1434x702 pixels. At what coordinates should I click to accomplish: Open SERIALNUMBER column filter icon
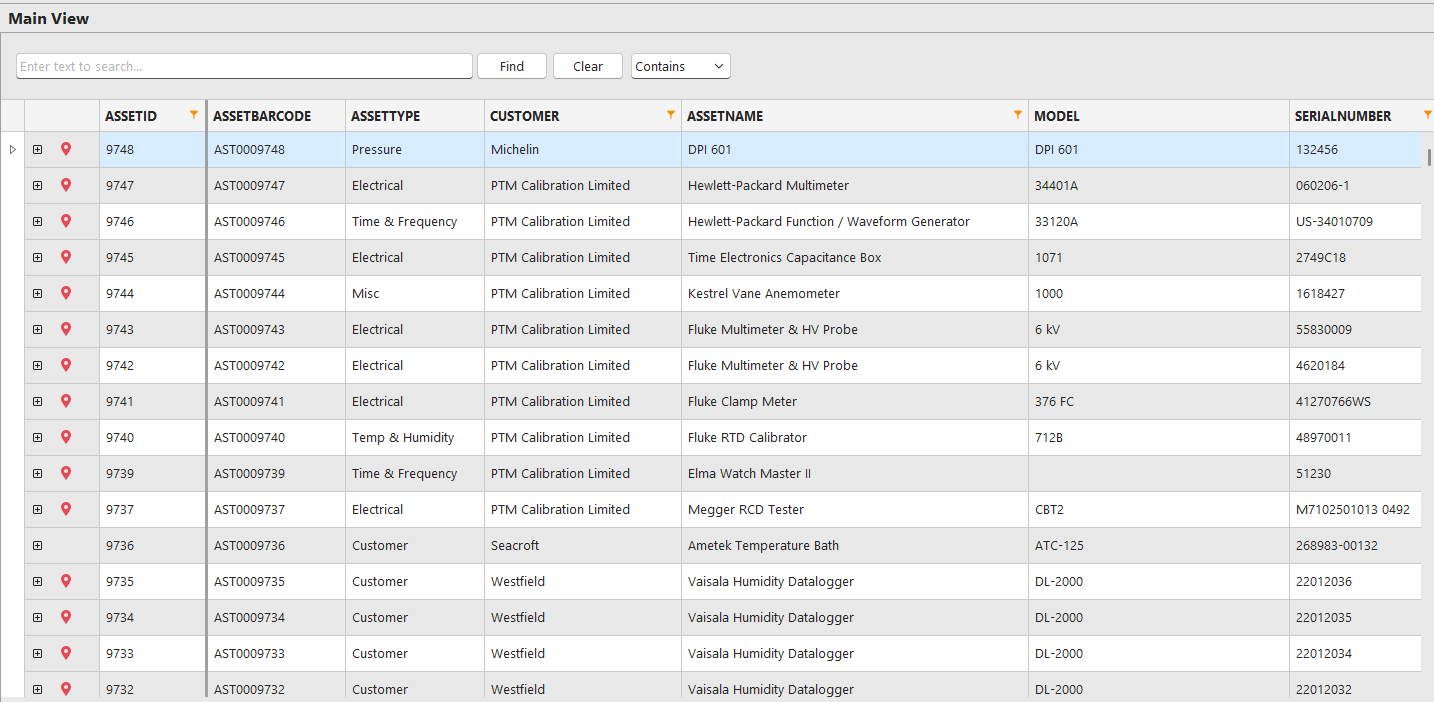(1427, 115)
